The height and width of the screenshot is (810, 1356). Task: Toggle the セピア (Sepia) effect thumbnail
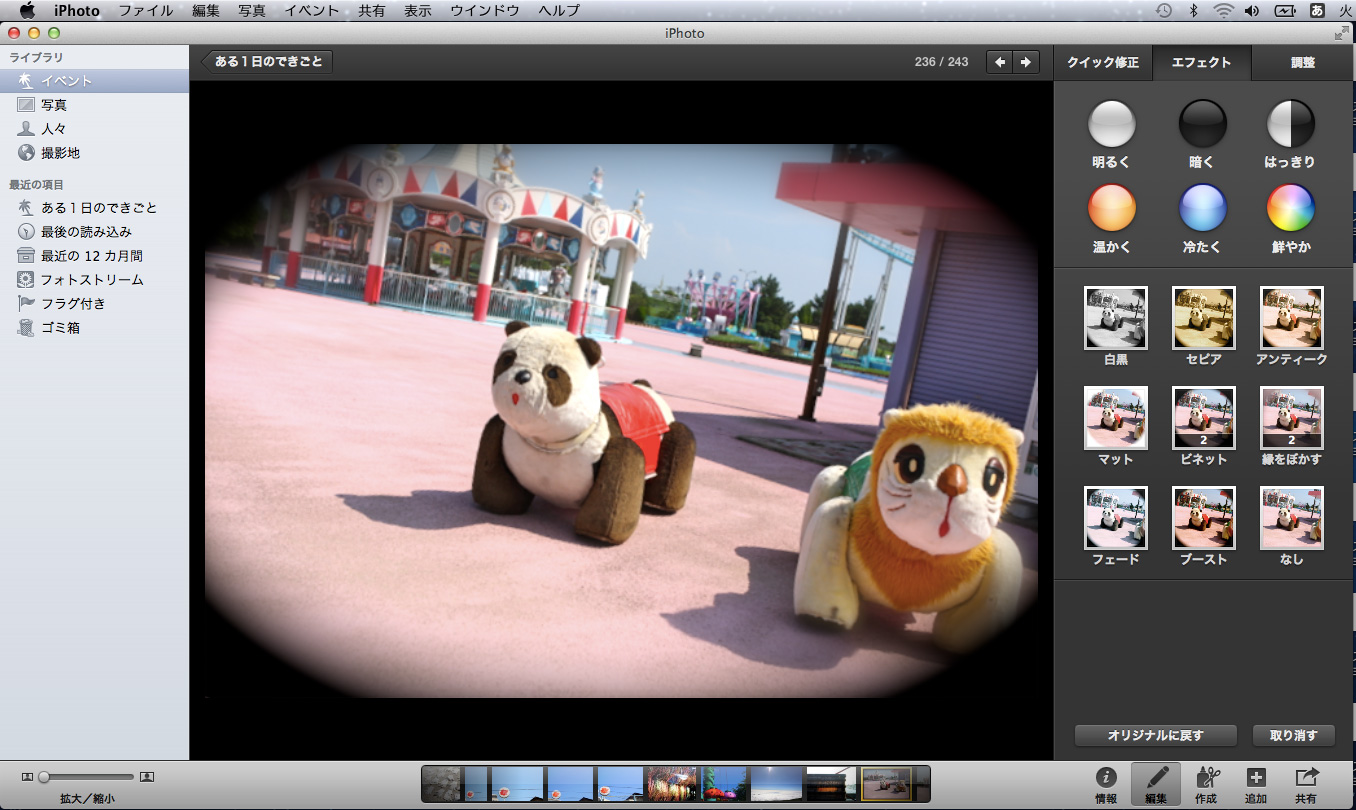point(1204,318)
